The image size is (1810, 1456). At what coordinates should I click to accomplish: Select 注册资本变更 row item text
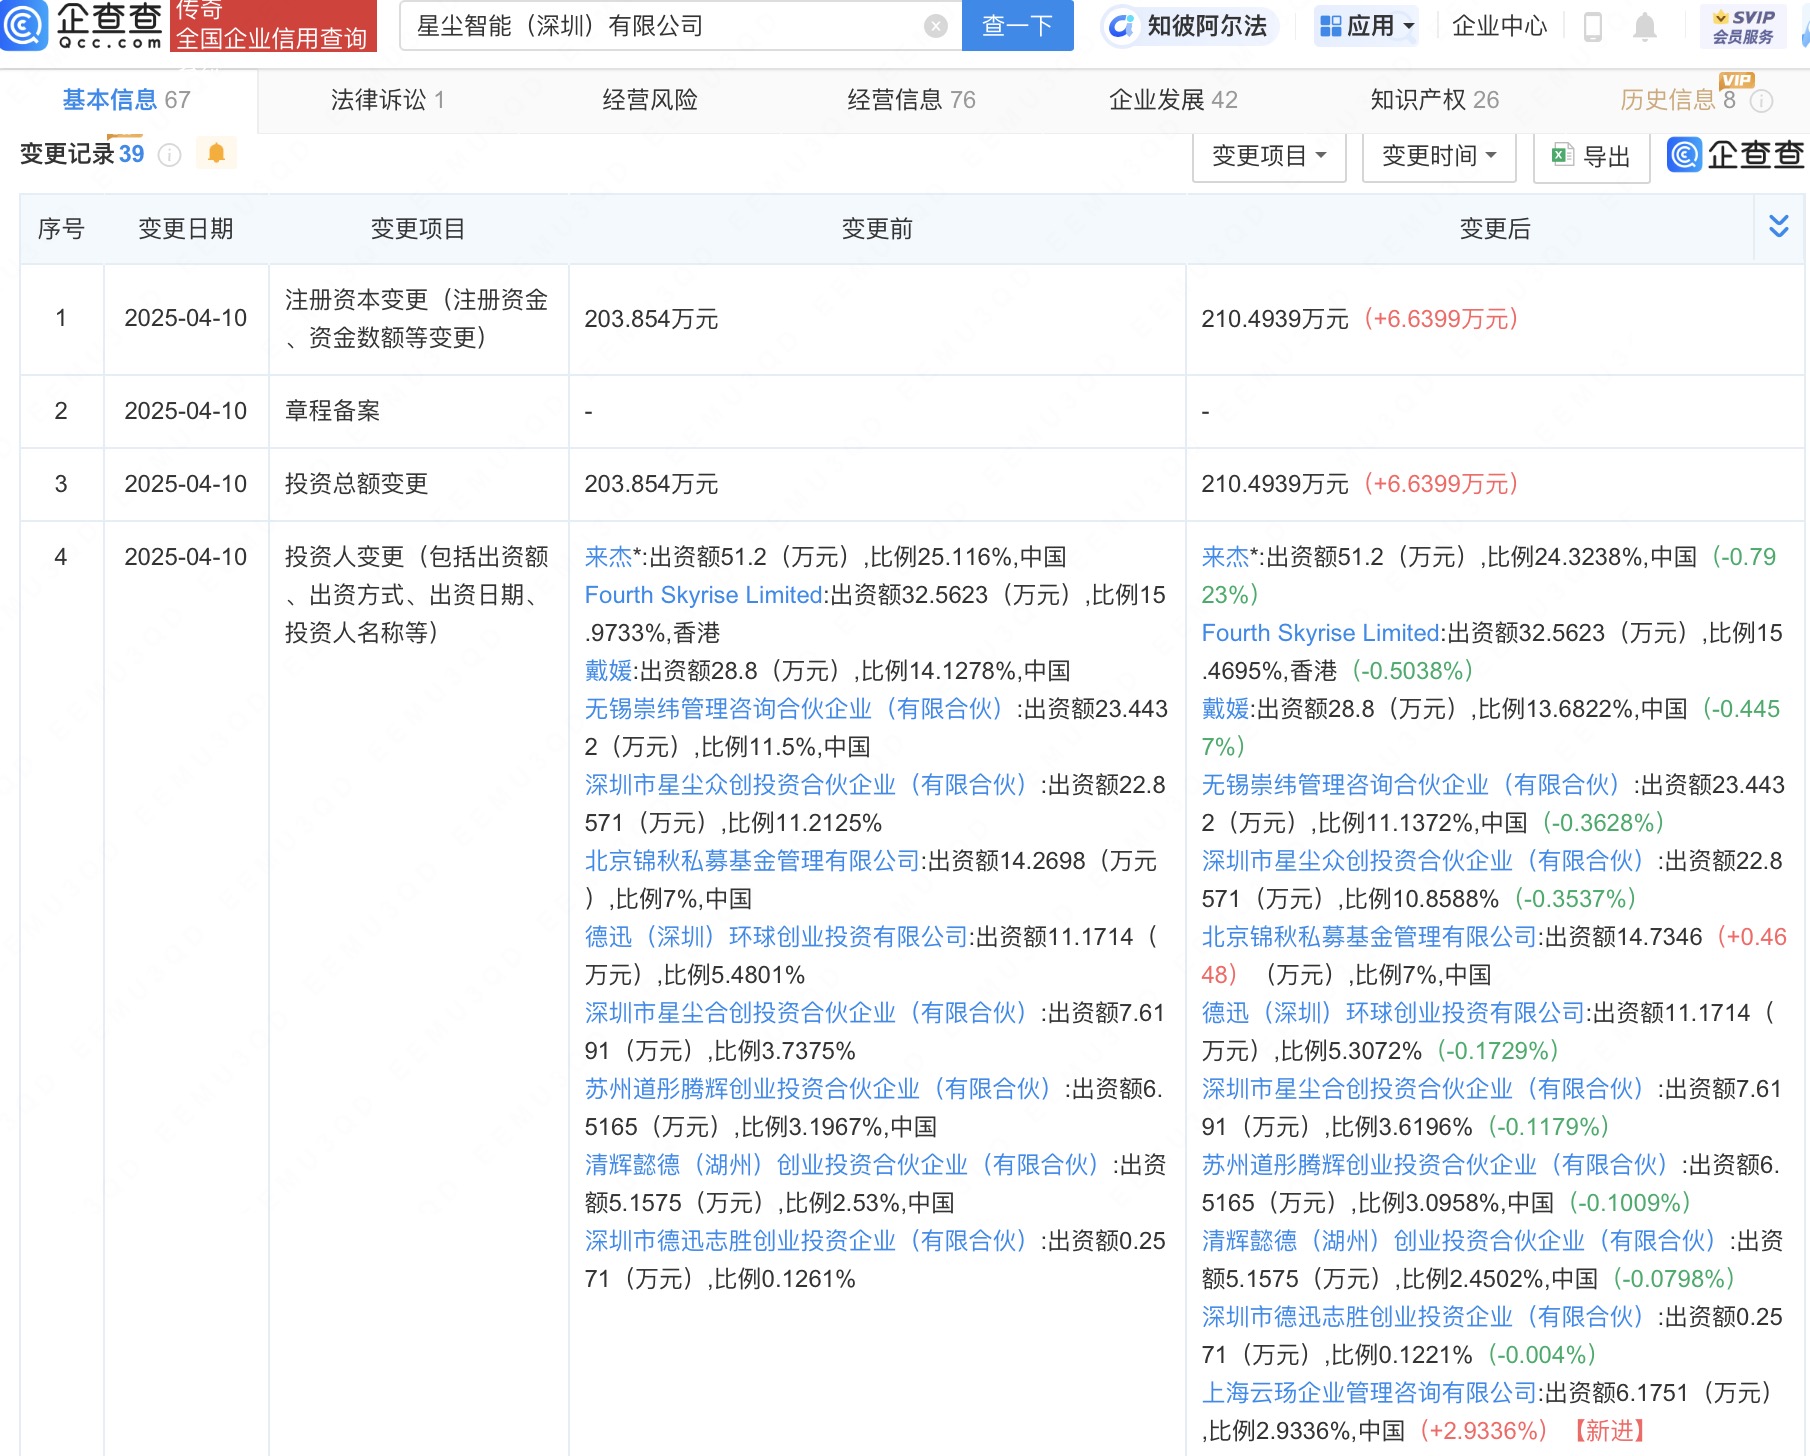click(x=417, y=319)
